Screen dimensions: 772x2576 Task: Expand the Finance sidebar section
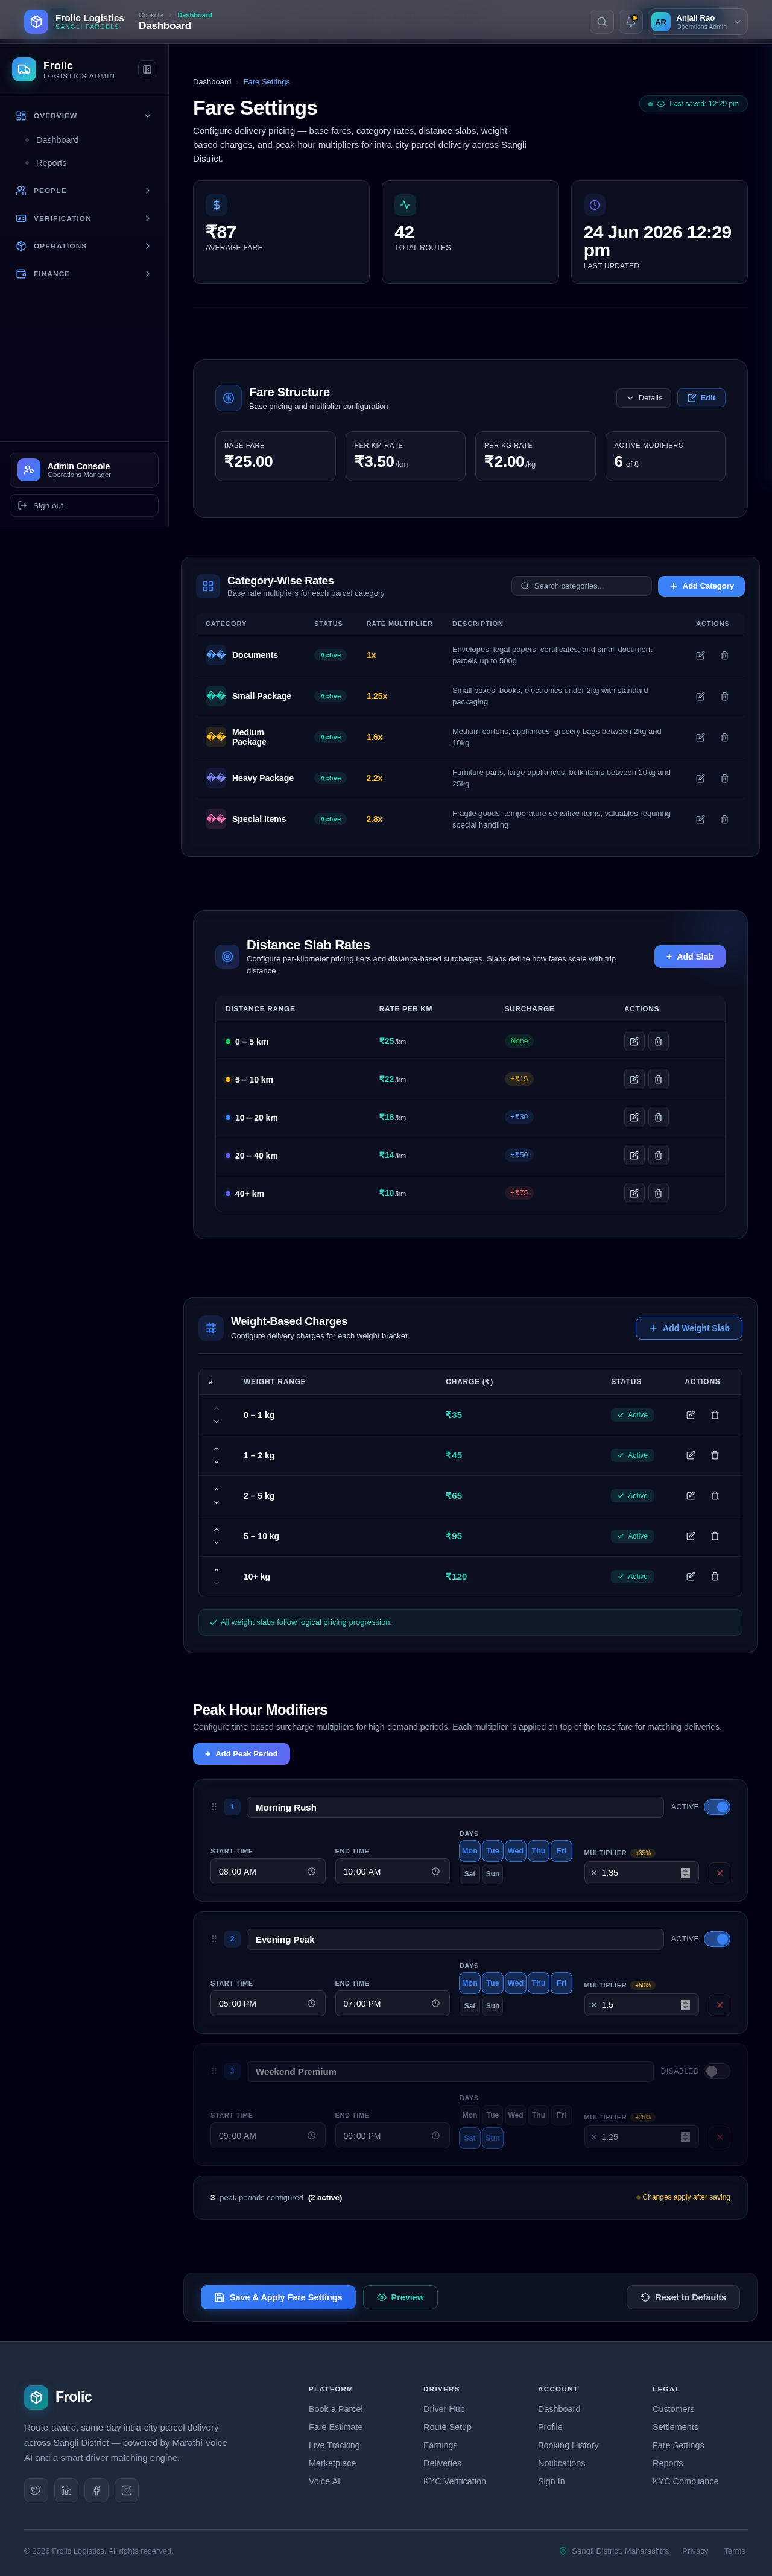(x=84, y=274)
